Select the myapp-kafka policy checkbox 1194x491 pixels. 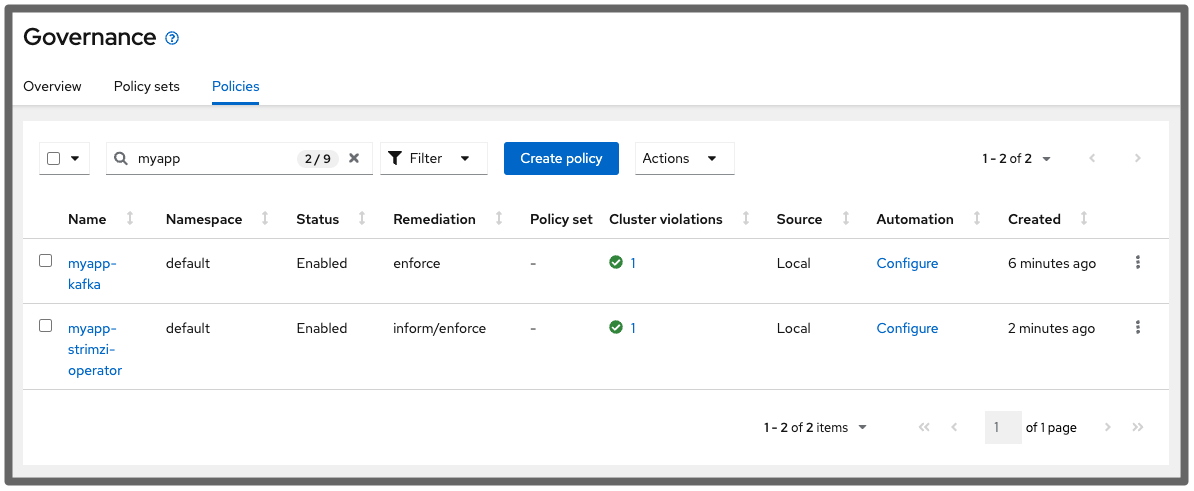click(45, 261)
